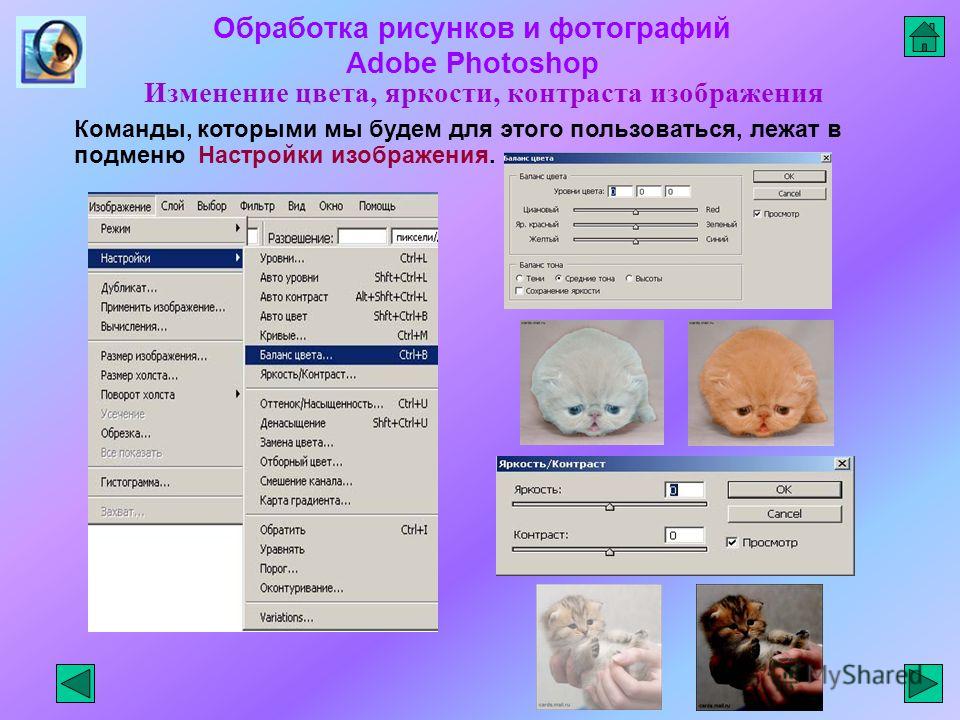Enable Сохранение яркости checkbox
Screen dimensions: 960x720
[519, 291]
